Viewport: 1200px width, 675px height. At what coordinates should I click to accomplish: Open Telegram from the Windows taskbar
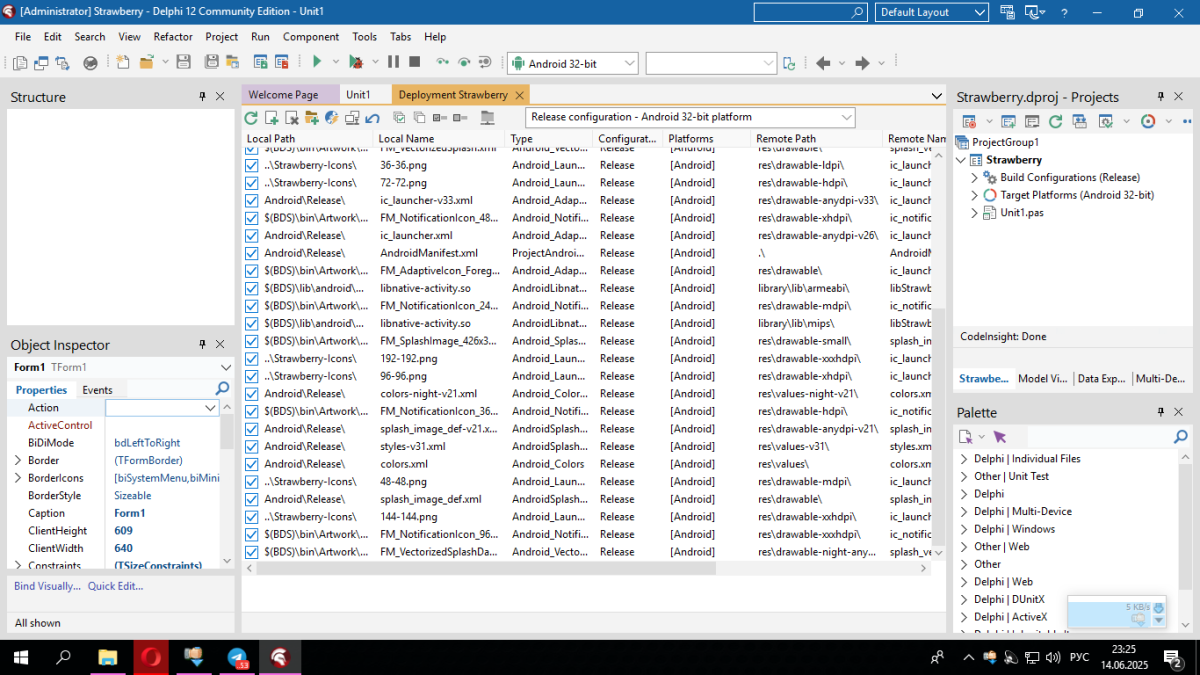click(238, 657)
